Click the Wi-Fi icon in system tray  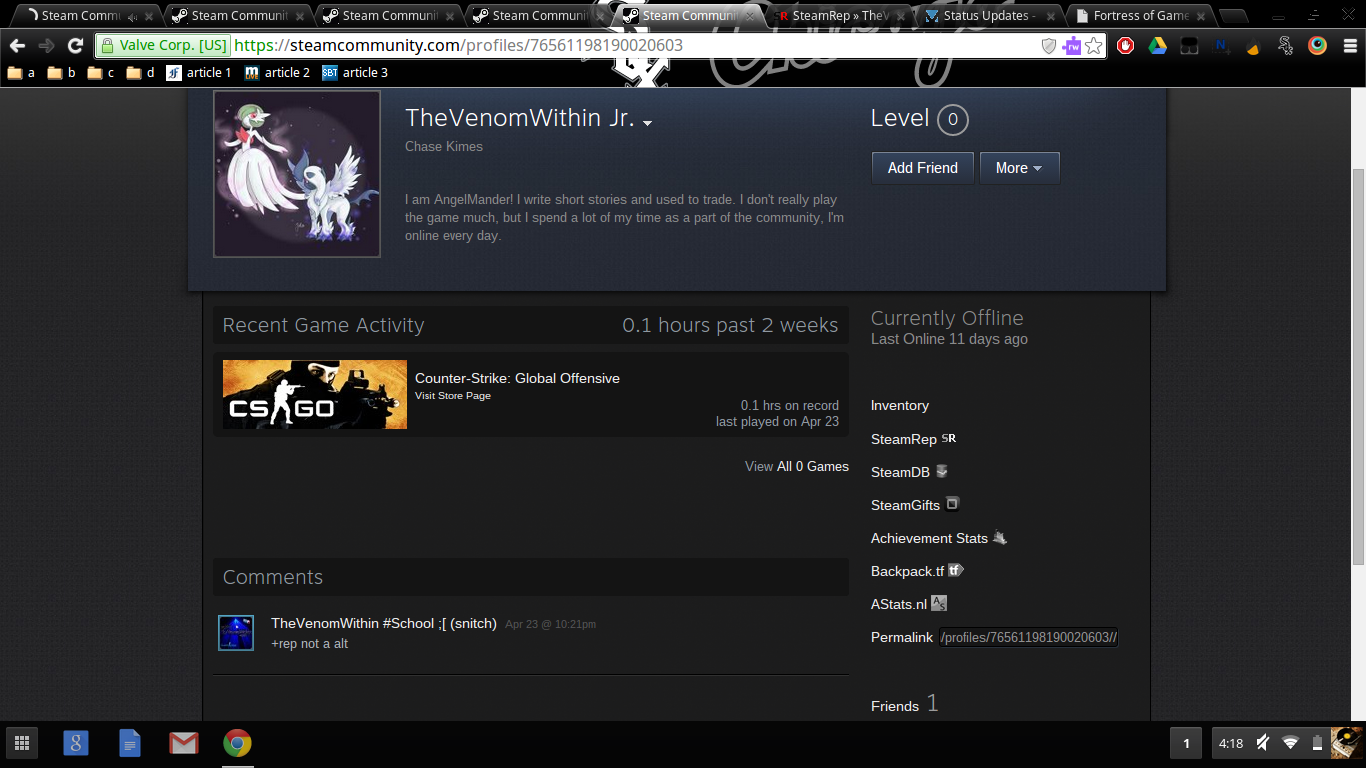pyautogui.click(x=1290, y=743)
